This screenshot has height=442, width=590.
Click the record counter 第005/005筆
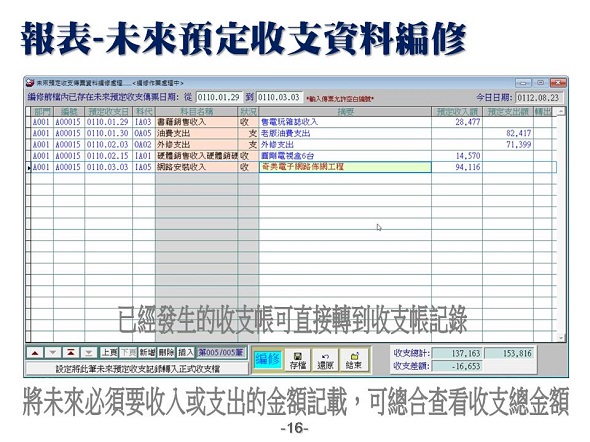pos(221,353)
